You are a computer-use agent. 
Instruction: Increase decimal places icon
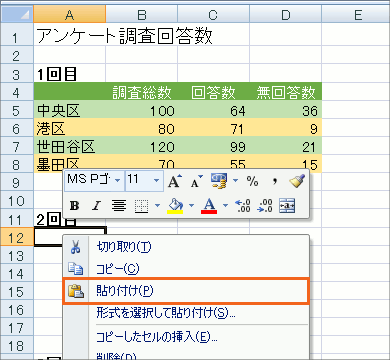(x=243, y=206)
